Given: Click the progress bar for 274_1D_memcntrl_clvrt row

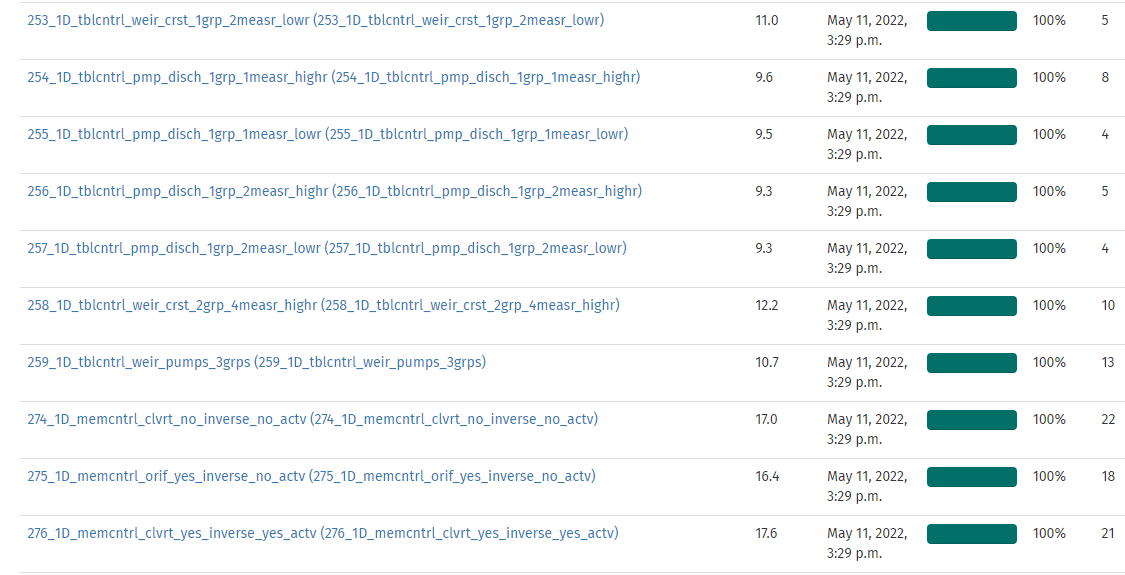Looking at the screenshot, I should pos(971,420).
